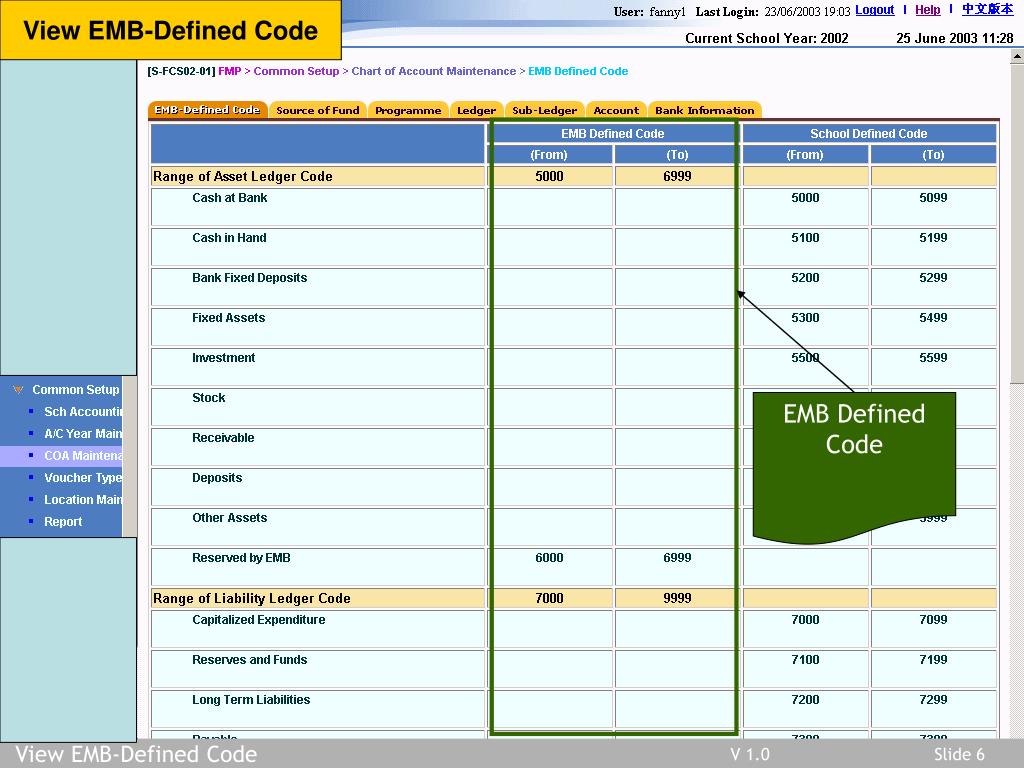Open COA Maintenance in the sidebar
1024x768 pixels.
pyautogui.click(x=82, y=456)
